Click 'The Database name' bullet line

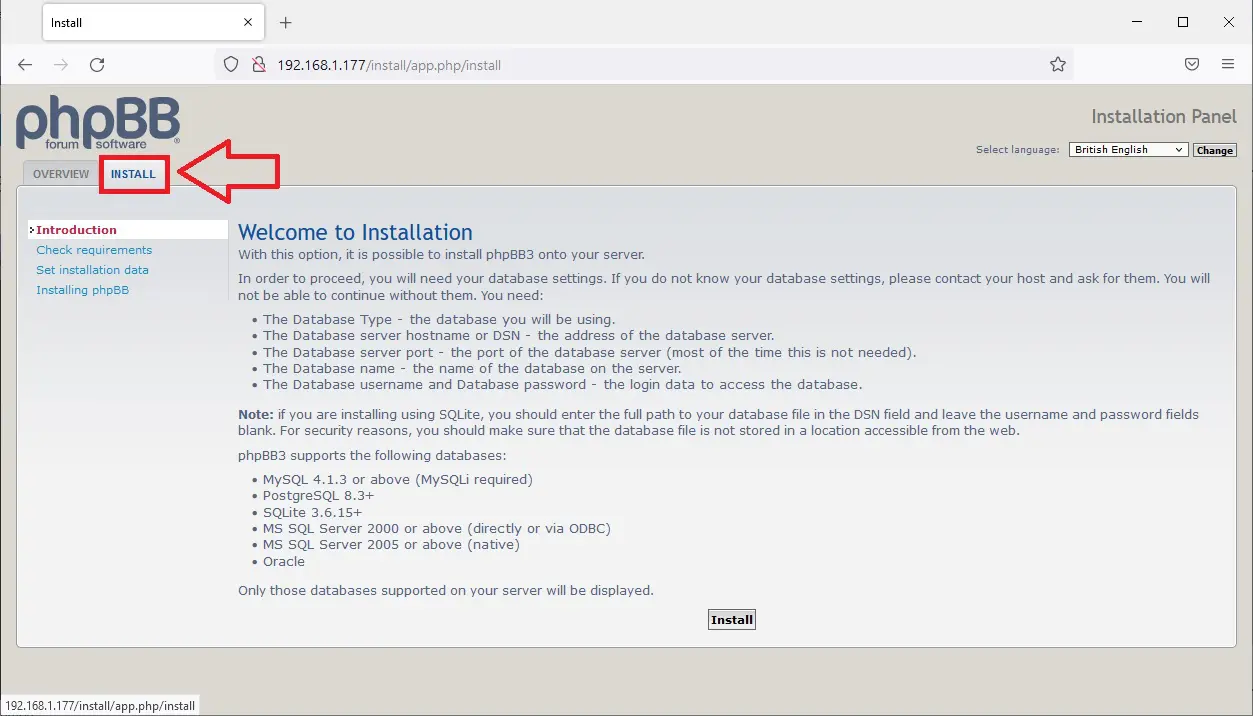[x=472, y=368]
